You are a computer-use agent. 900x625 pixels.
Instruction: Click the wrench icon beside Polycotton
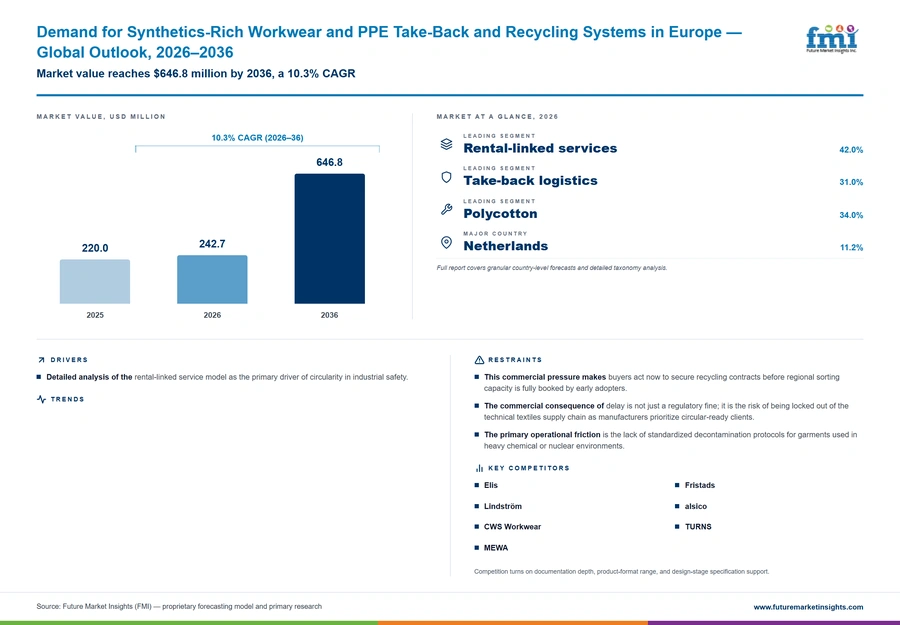[446, 209]
